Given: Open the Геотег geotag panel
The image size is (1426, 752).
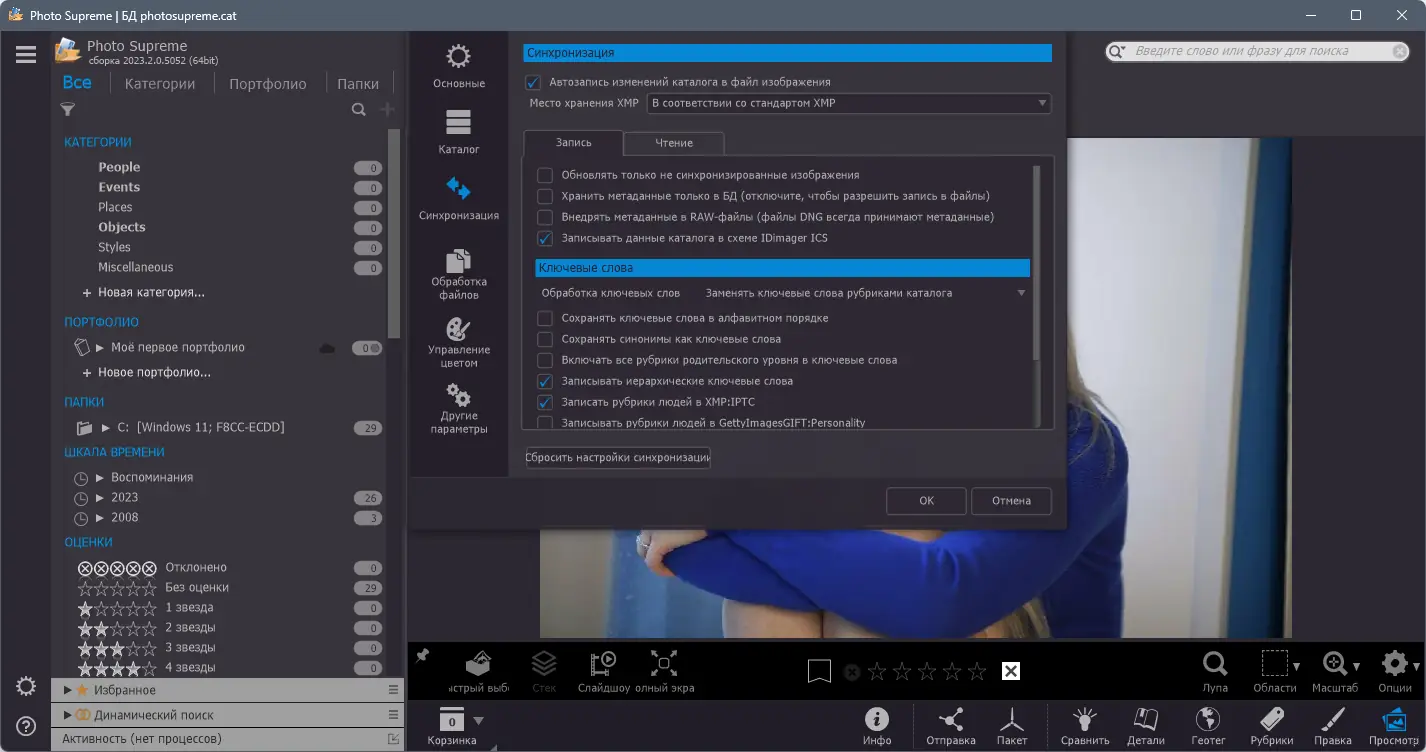Looking at the screenshot, I should pyautogui.click(x=1208, y=727).
